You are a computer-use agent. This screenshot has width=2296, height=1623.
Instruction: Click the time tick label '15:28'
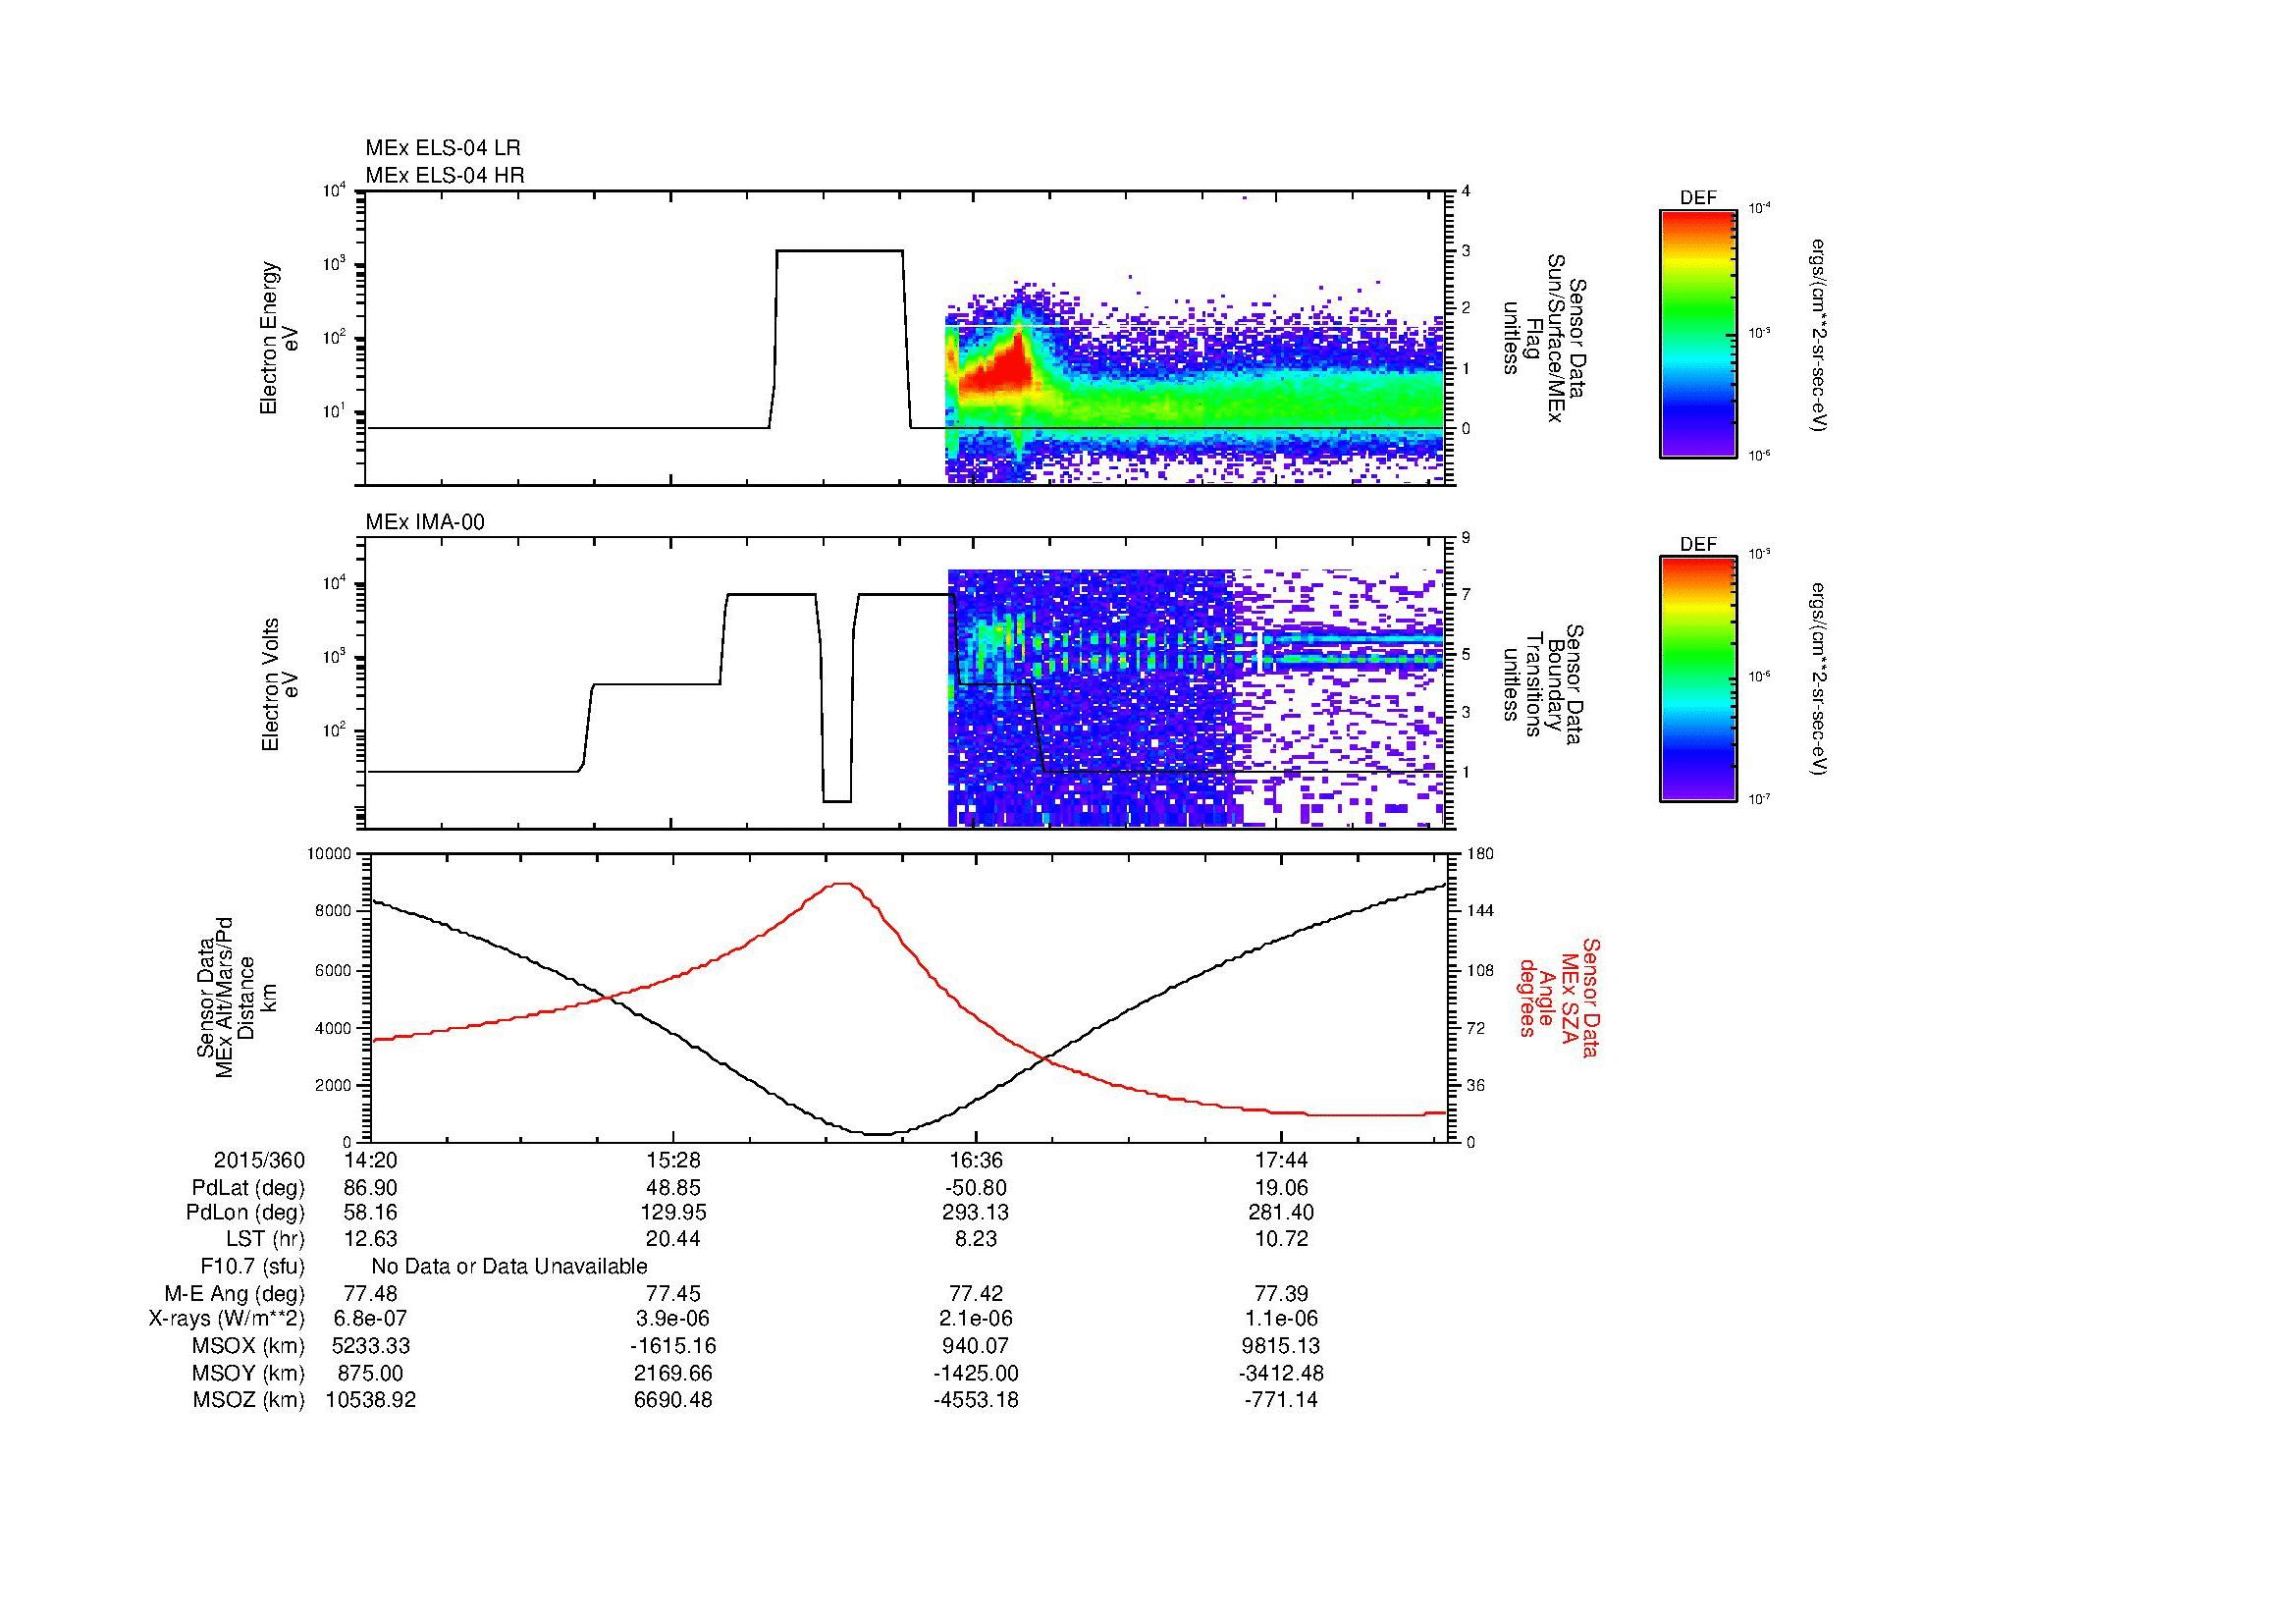pos(674,1160)
